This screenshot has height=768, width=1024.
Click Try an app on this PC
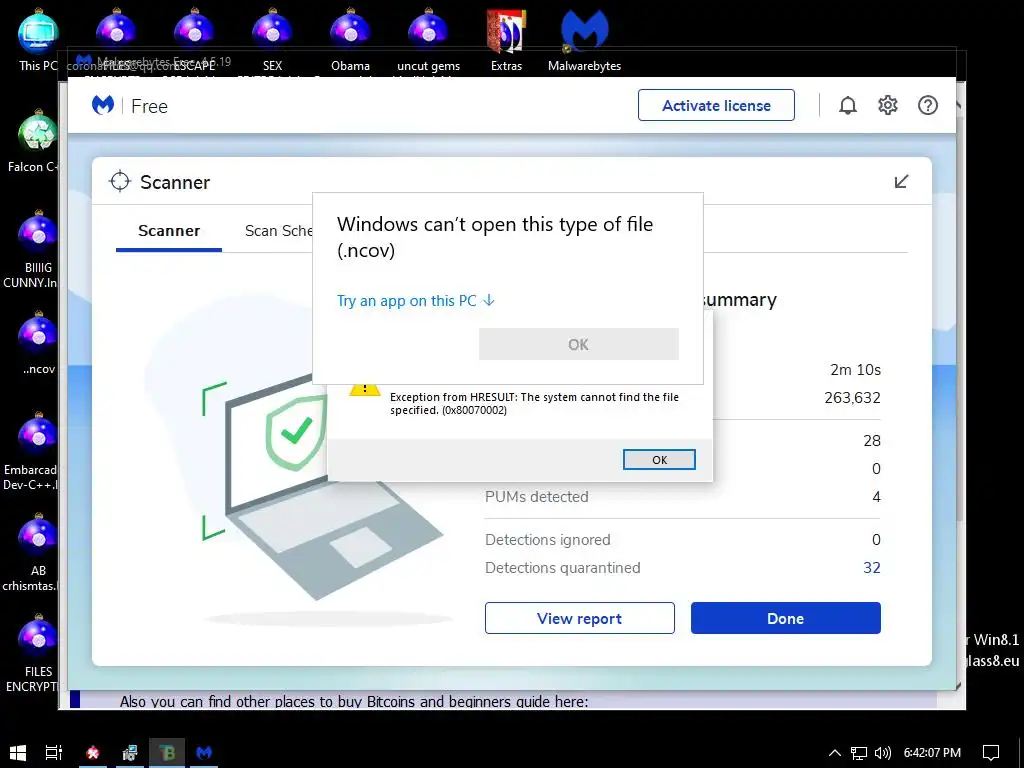[415, 300]
